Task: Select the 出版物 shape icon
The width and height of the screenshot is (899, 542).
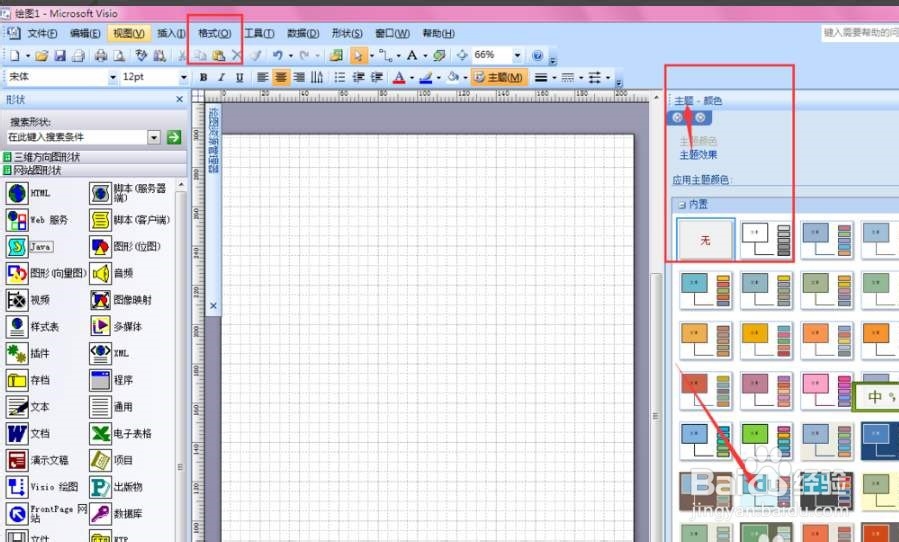Action: (100, 487)
